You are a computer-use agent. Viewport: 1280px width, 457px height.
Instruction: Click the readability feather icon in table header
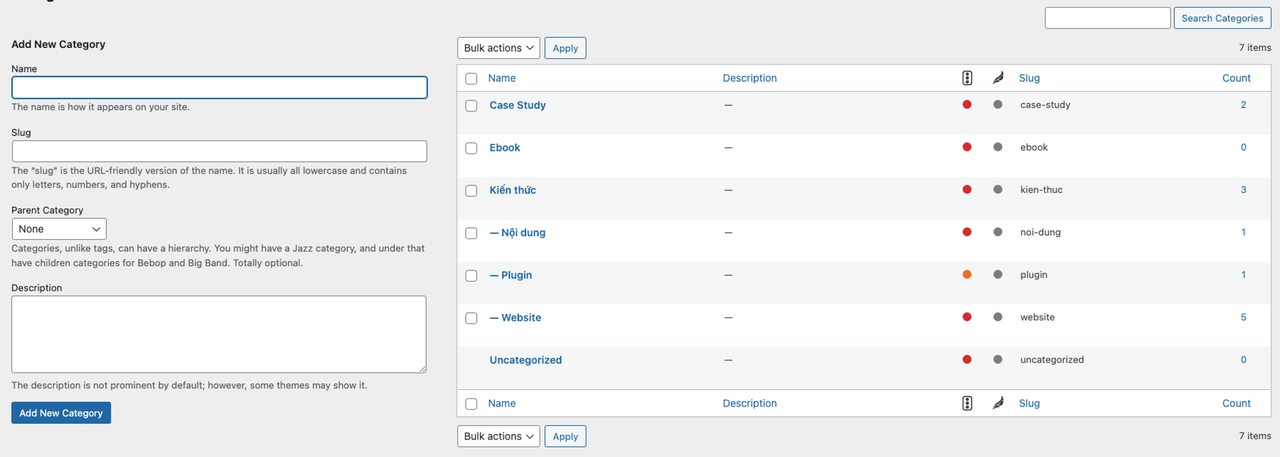(x=997, y=78)
